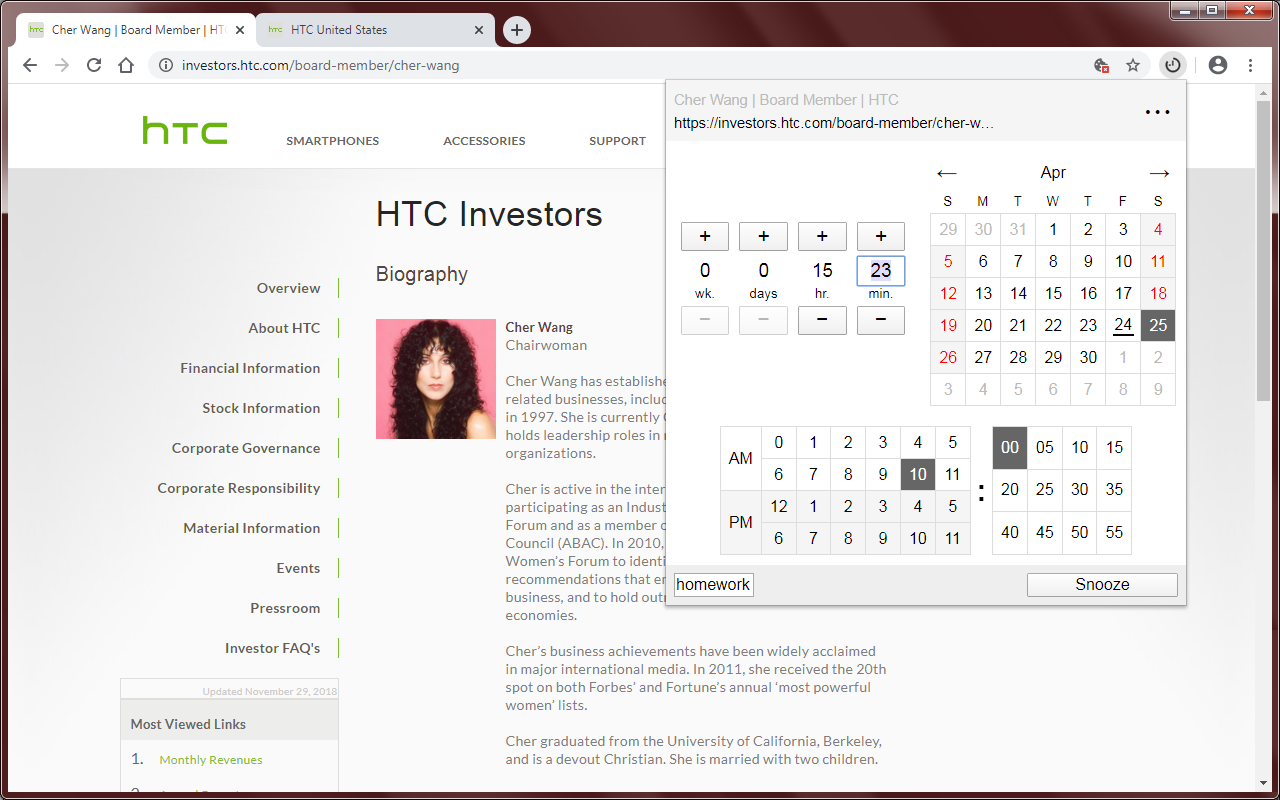Open Material Information link
1280x800 pixels.
coord(252,528)
